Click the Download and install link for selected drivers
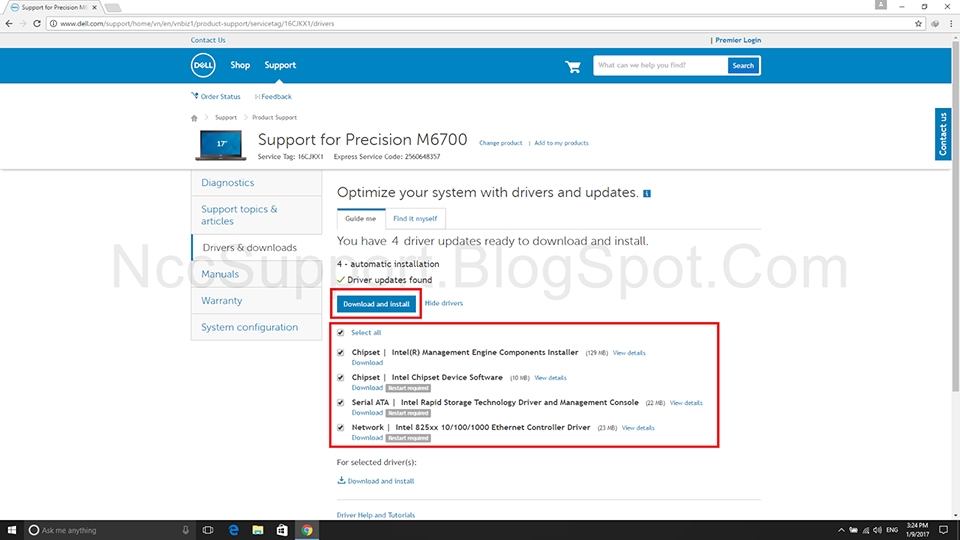Image resolution: width=960 pixels, height=540 pixels. 381,481
